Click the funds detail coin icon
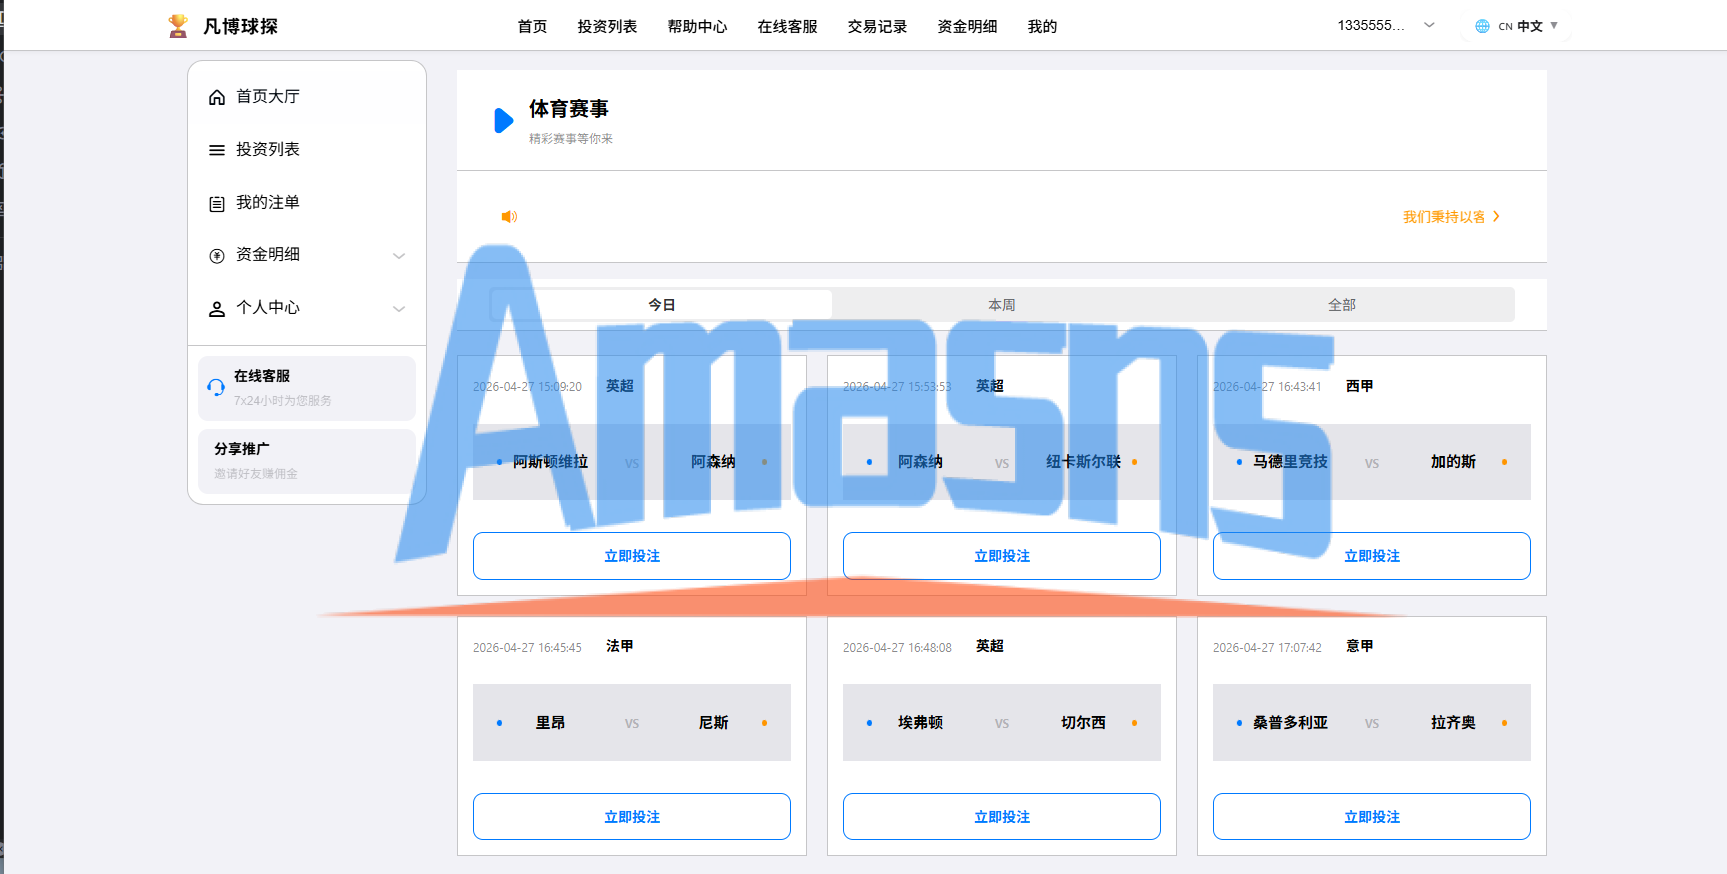Viewport: 1727px width, 874px height. (x=217, y=256)
